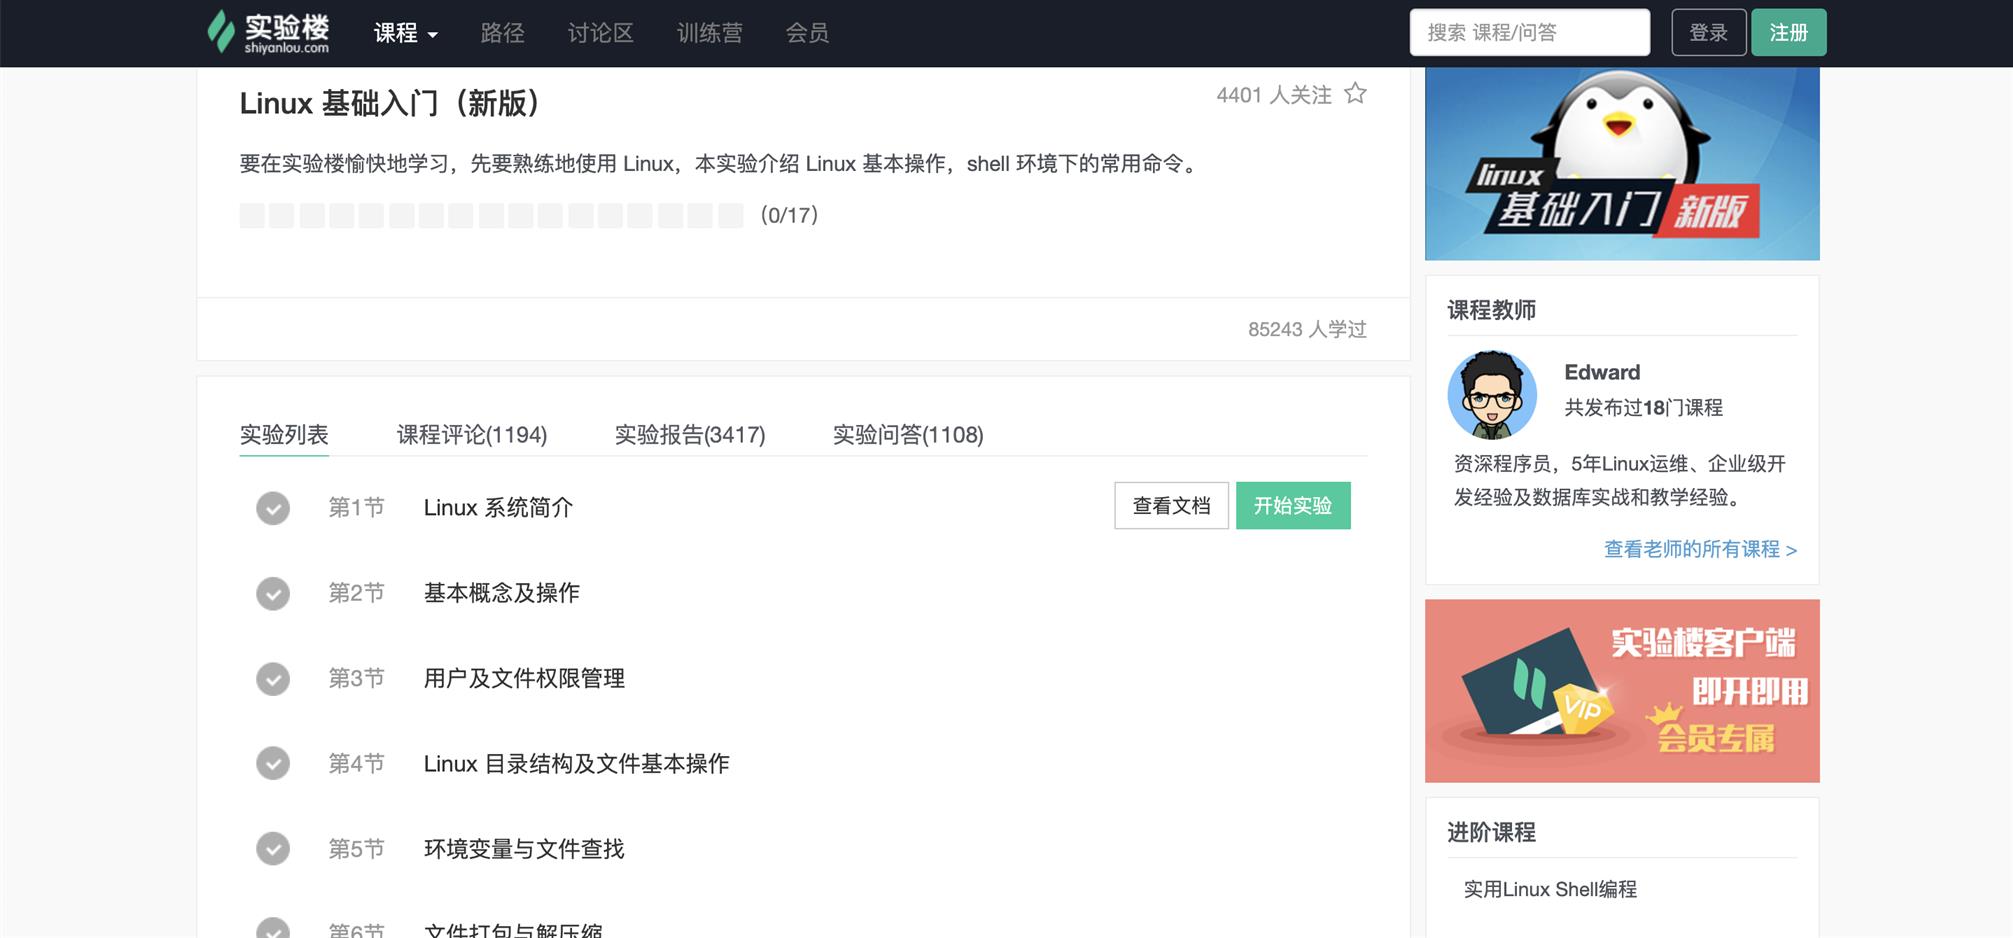The height and width of the screenshot is (938, 2013).
Task: Switch to the 实验报告(3417) tab
Action: point(689,435)
